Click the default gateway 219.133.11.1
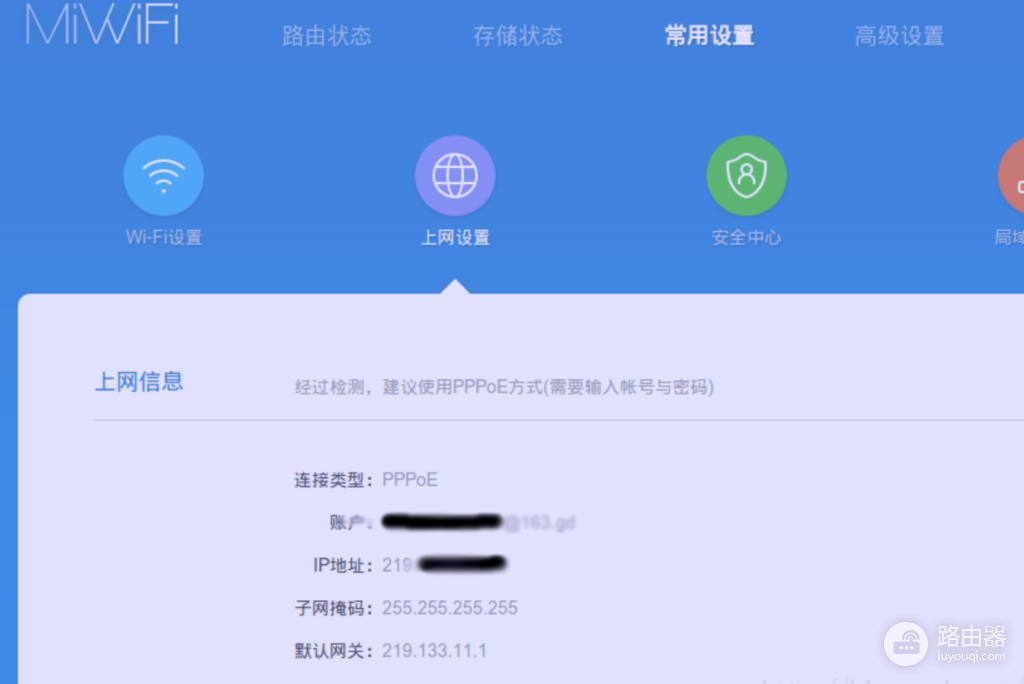This screenshot has height=684, width=1024. 435,650
